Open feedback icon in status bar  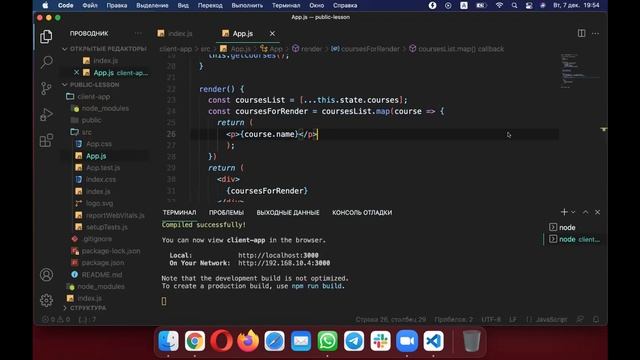click(x=580, y=319)
